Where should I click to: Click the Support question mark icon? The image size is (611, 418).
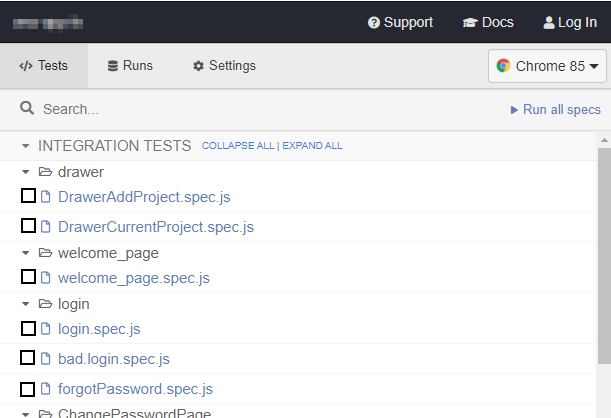pos(374,23)
